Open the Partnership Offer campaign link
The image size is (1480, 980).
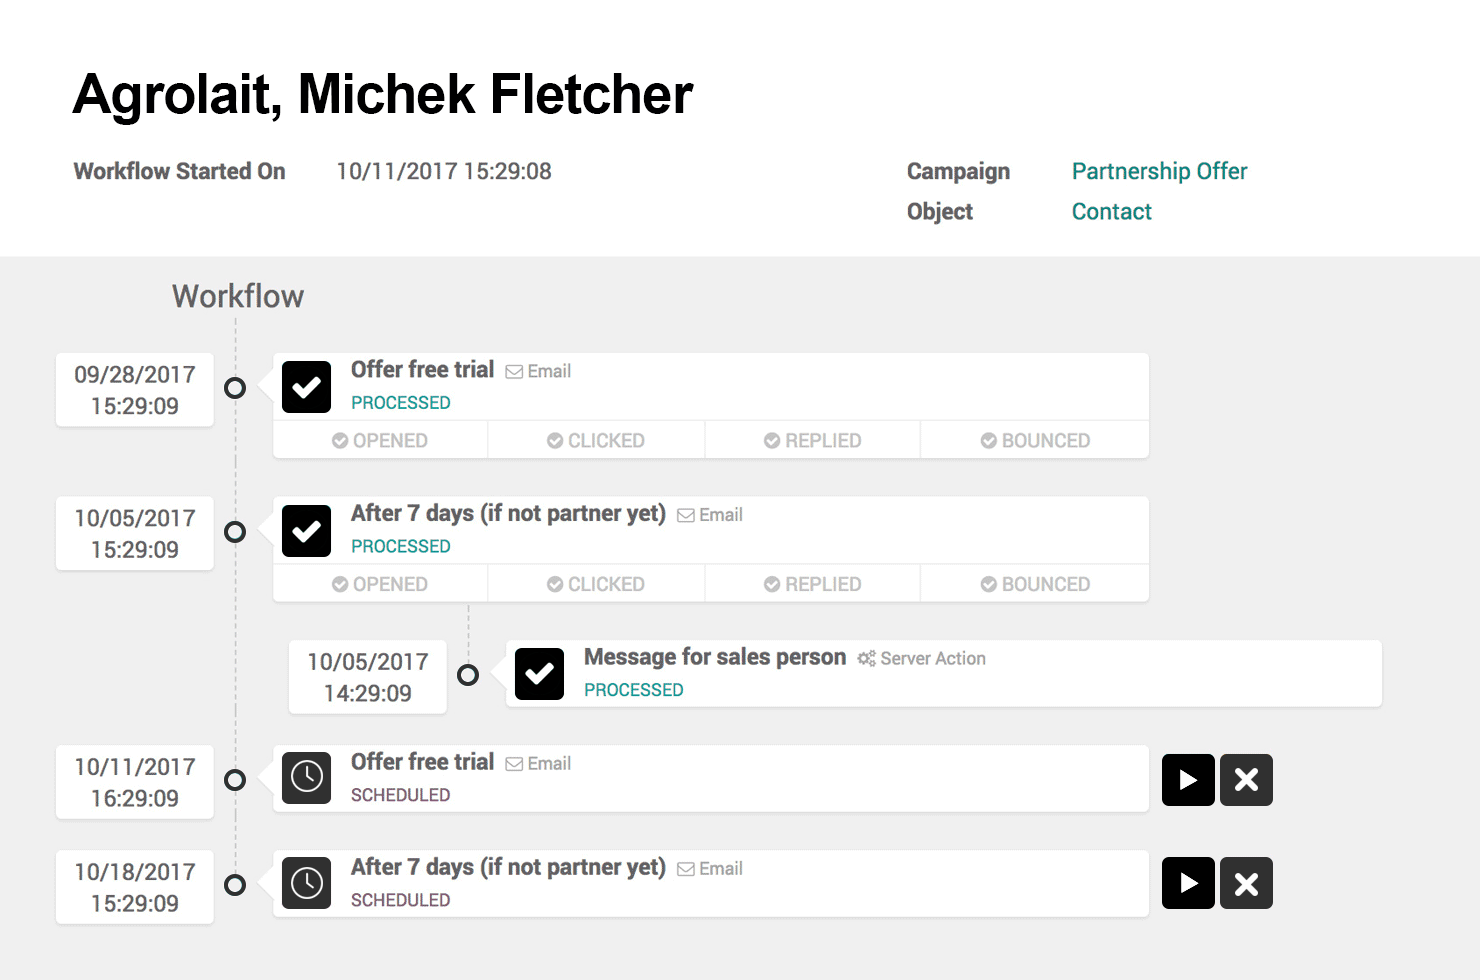coord(1159,171)
